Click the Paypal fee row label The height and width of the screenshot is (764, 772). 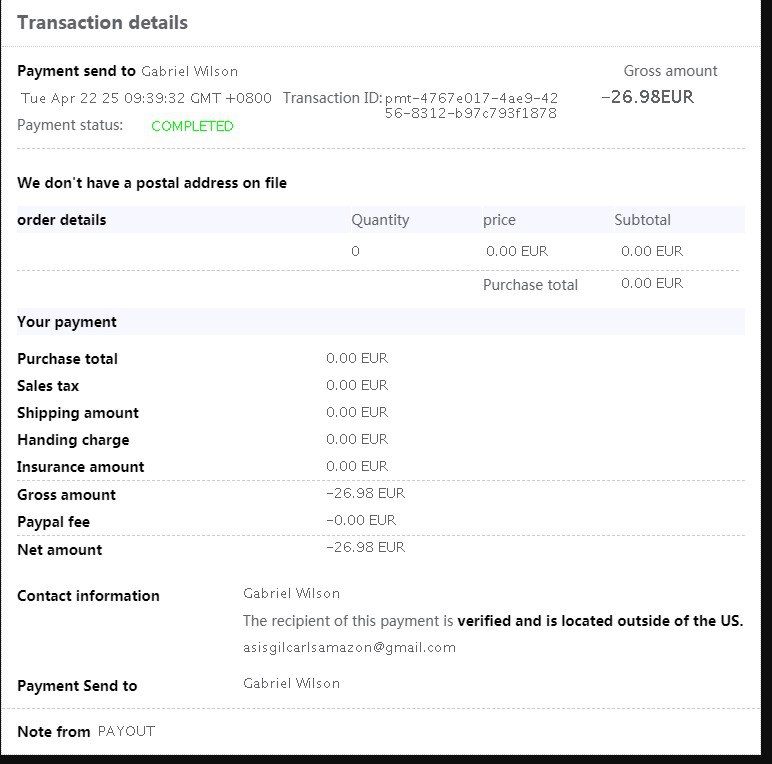pyautogui.click(x=54, y=522)
